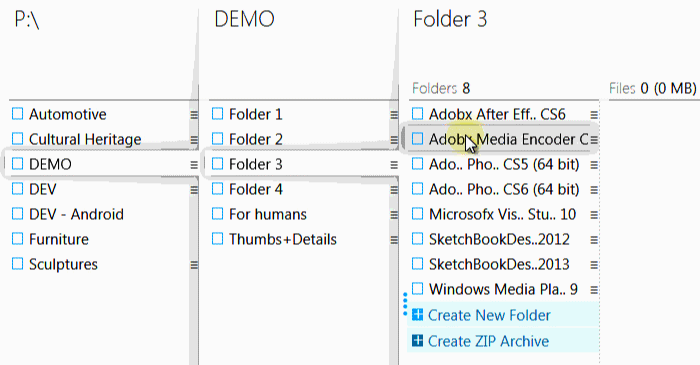Open the menu icon for Sculptures

[194, 265]
